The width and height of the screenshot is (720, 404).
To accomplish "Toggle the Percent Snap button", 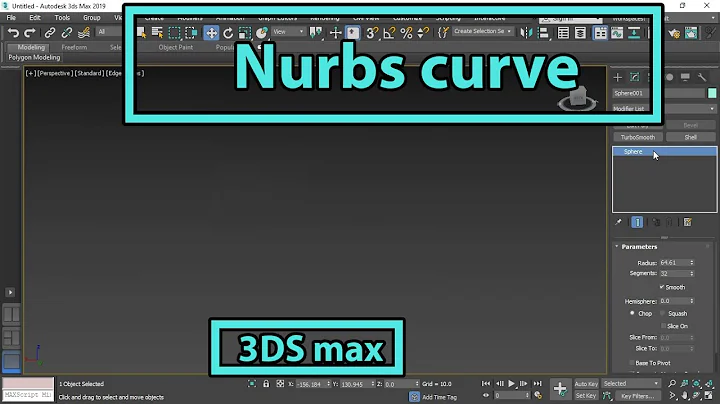I will (x=406, y=33).
